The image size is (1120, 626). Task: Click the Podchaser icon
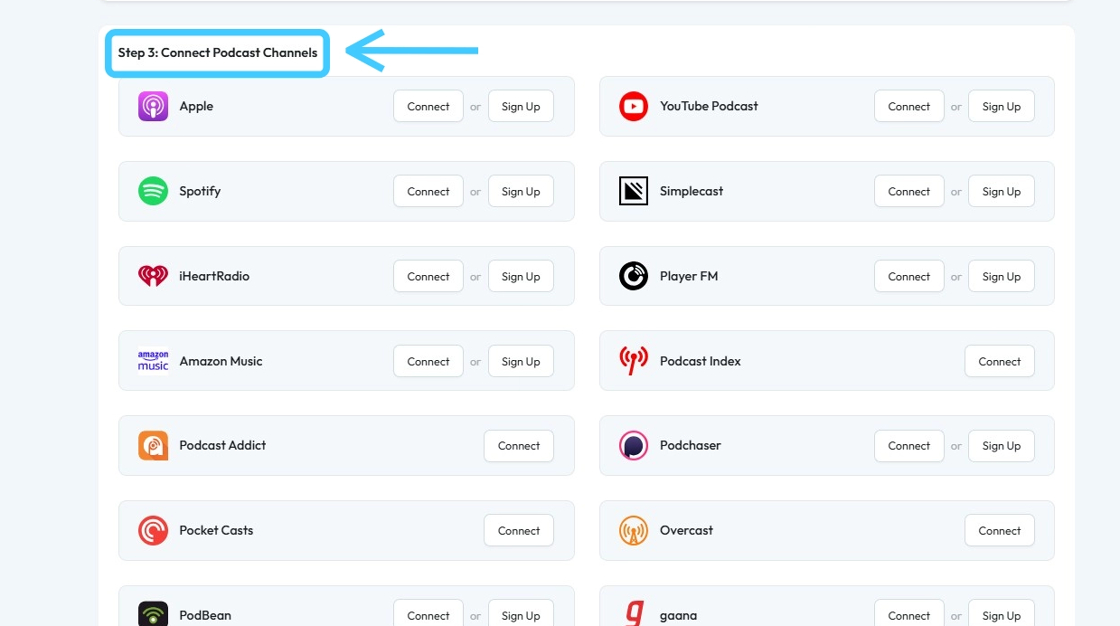[x=634, y=446]
